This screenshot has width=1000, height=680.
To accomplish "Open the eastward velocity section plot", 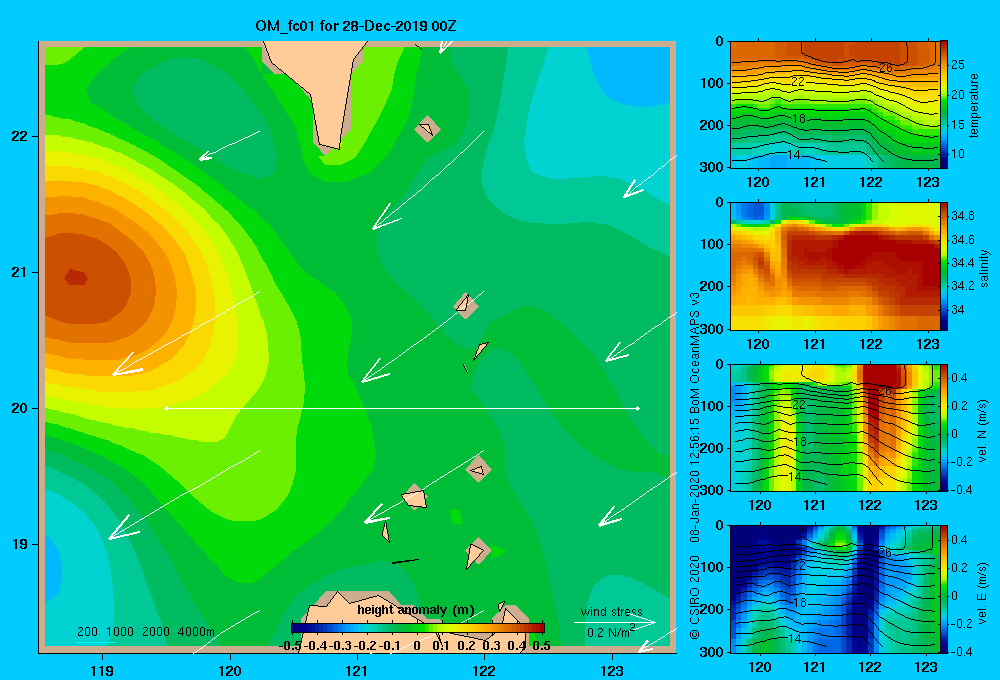I will coord(834,589).
